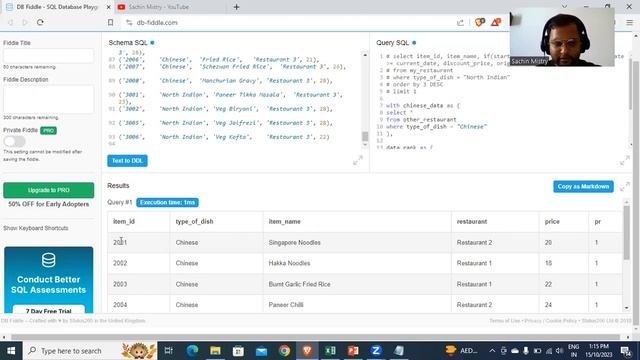Open Task View on the taskbar
This screenshot has width=640, height=360.
pyautogui.click(x=169, y=351)
